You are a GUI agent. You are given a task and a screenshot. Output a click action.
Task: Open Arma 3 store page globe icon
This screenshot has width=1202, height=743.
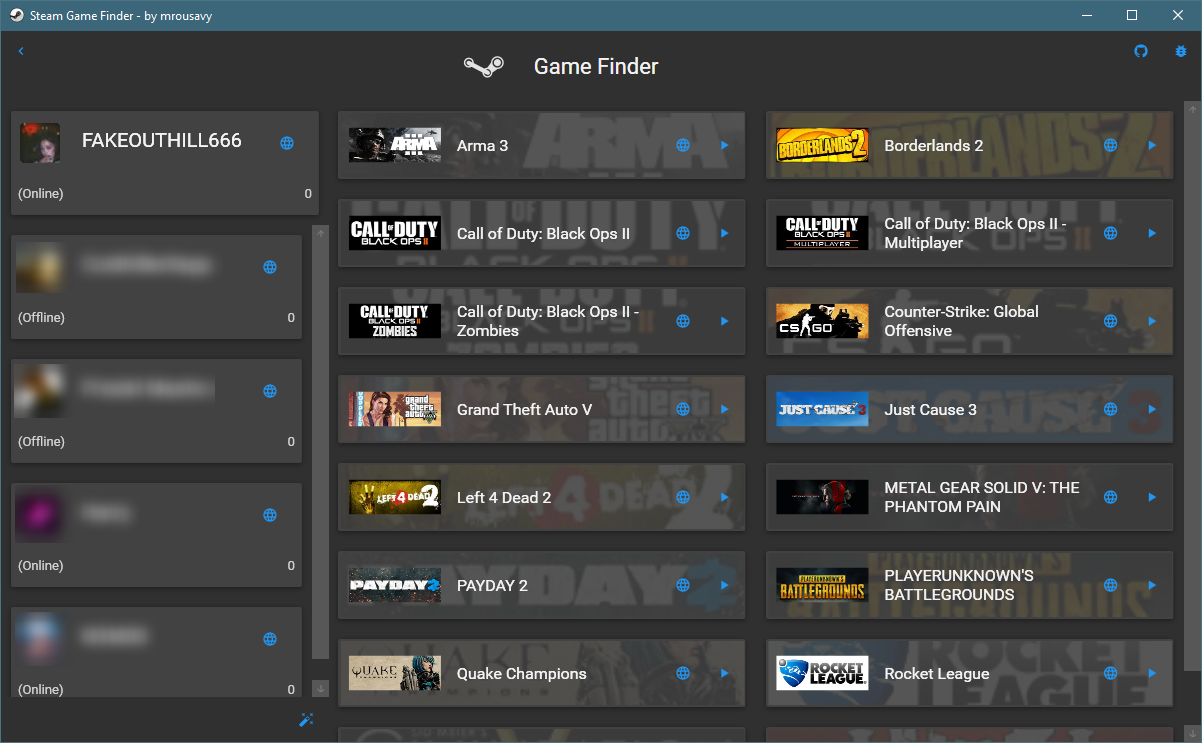[683, 145]
